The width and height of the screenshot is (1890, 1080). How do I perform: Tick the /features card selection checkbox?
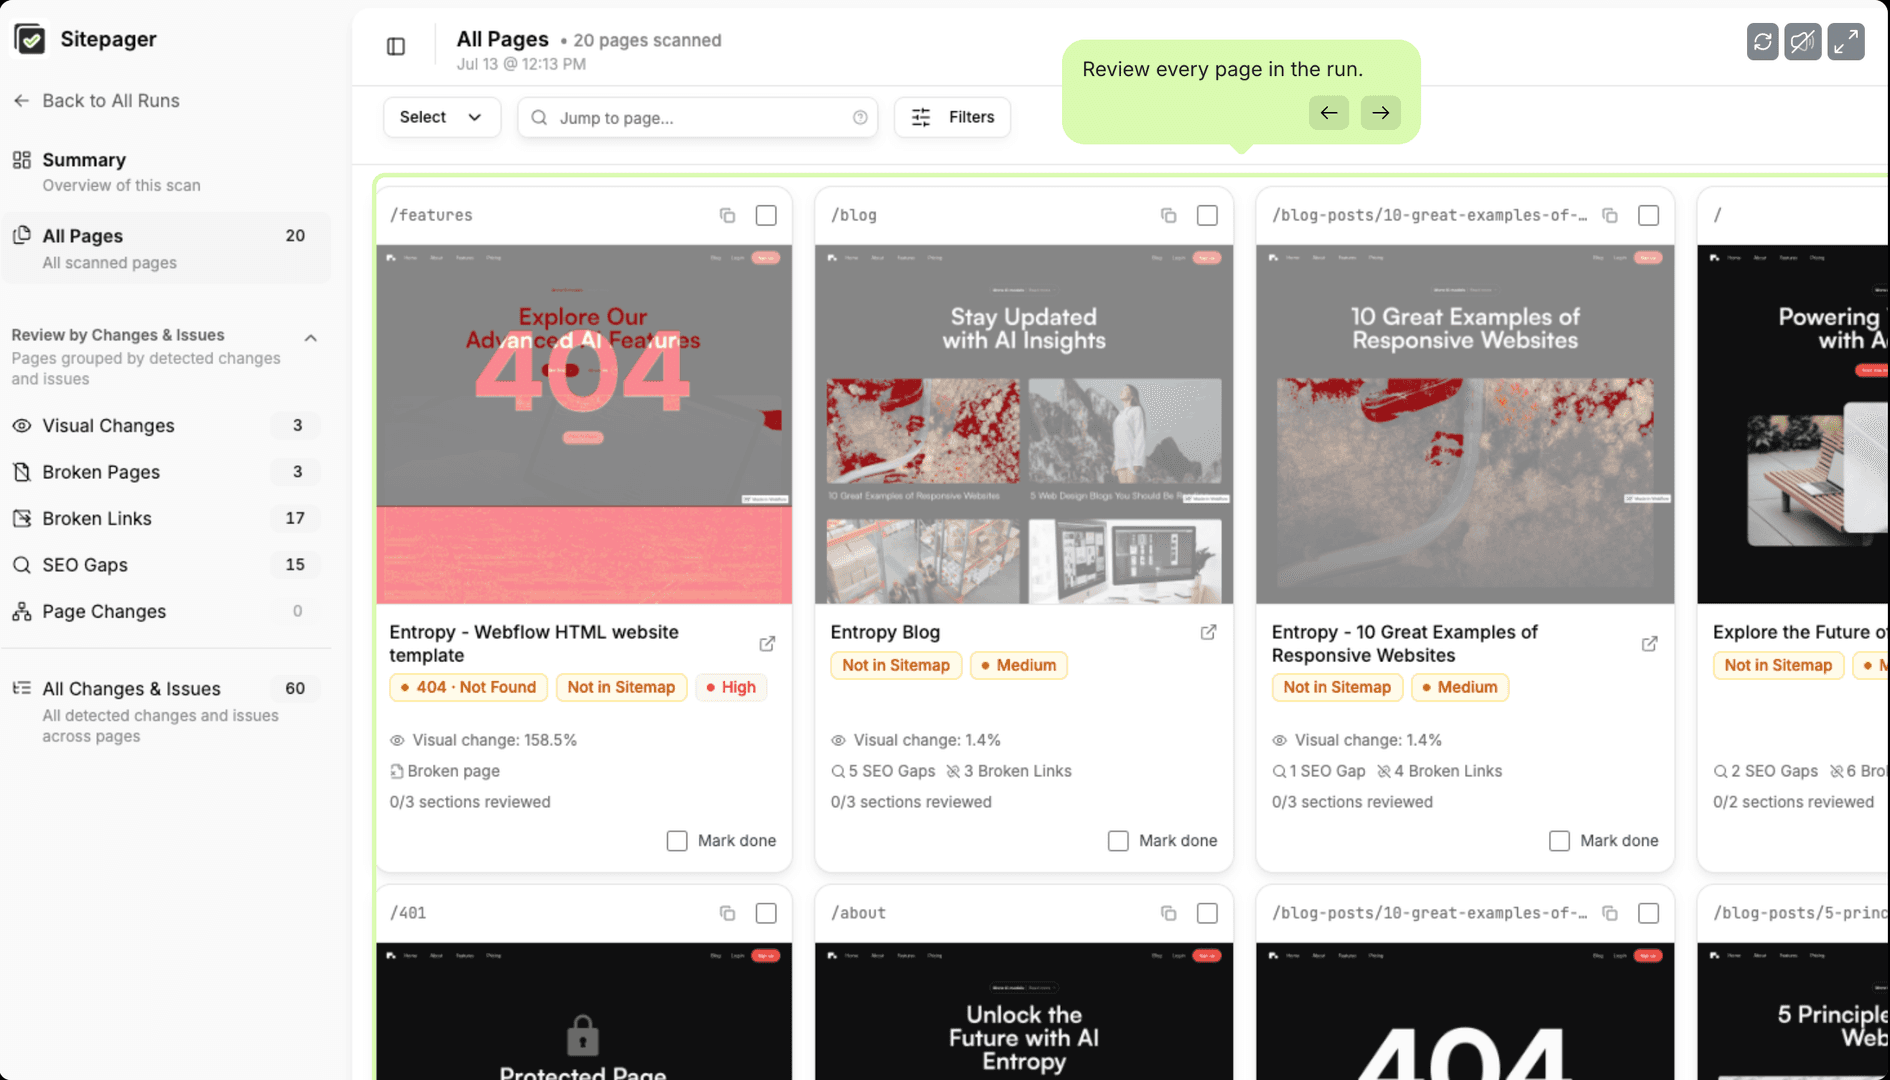(766, 215)
